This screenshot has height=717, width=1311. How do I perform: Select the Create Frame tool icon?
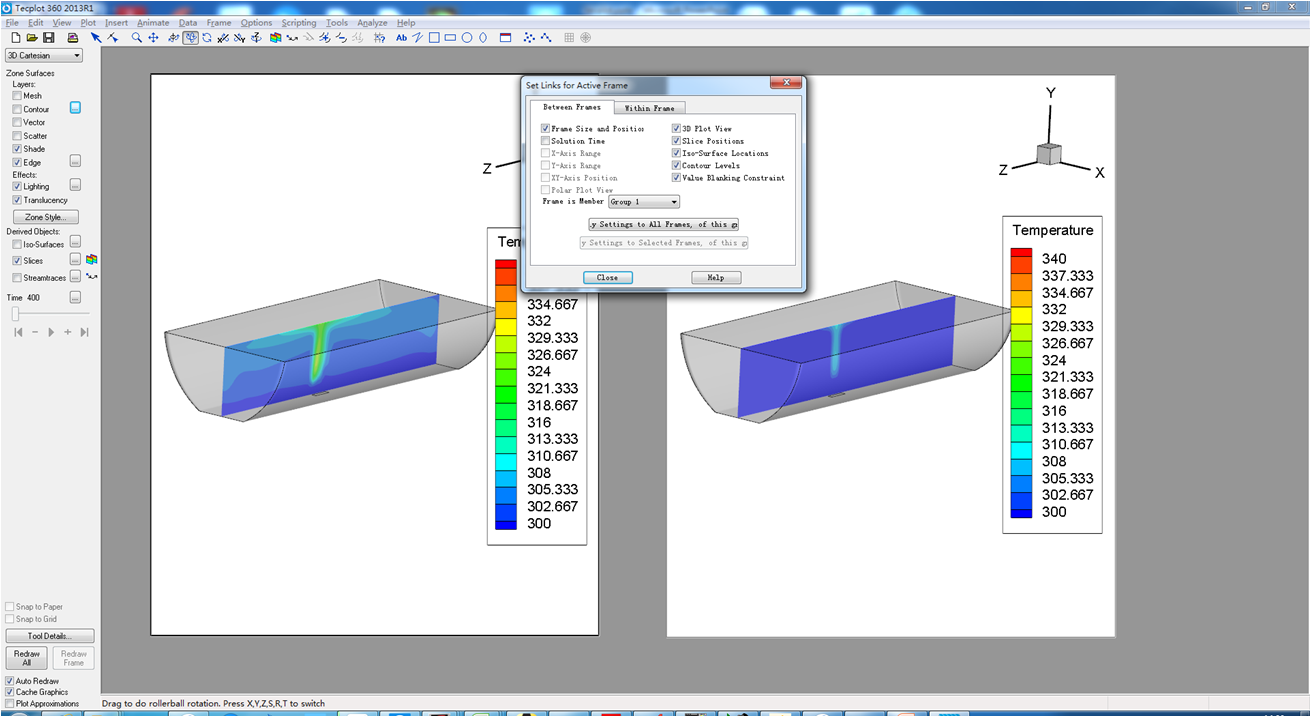pos(505,38)
